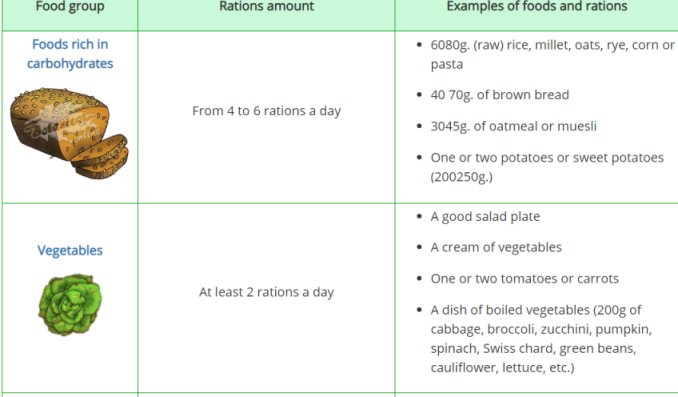
Task: Click the word carbohydrates in the blue link
Action: click(x=70, y=64)
